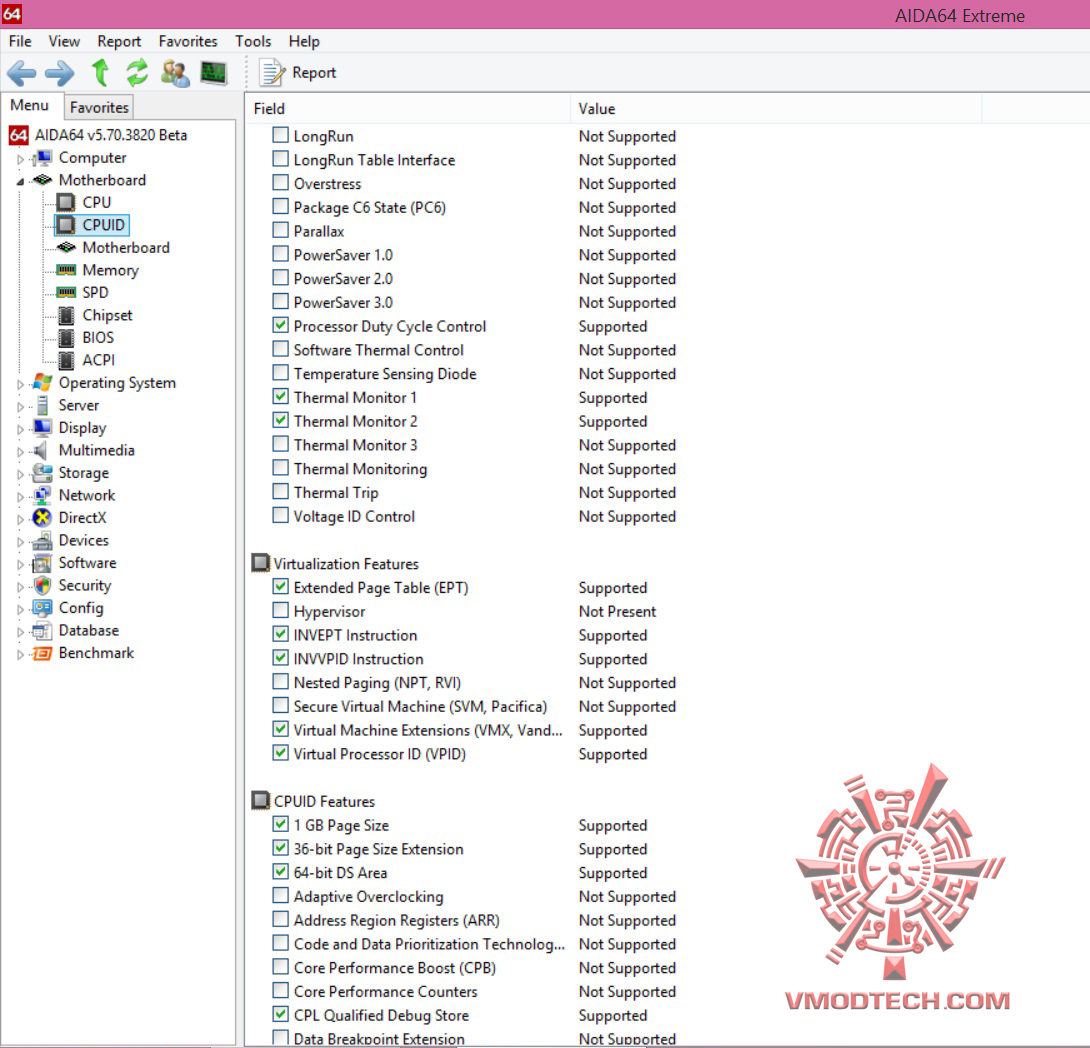Select the BIOS chip icon
Image resolution: width=1090 pixels, height=1048 pixels.
tap(66, 338)
